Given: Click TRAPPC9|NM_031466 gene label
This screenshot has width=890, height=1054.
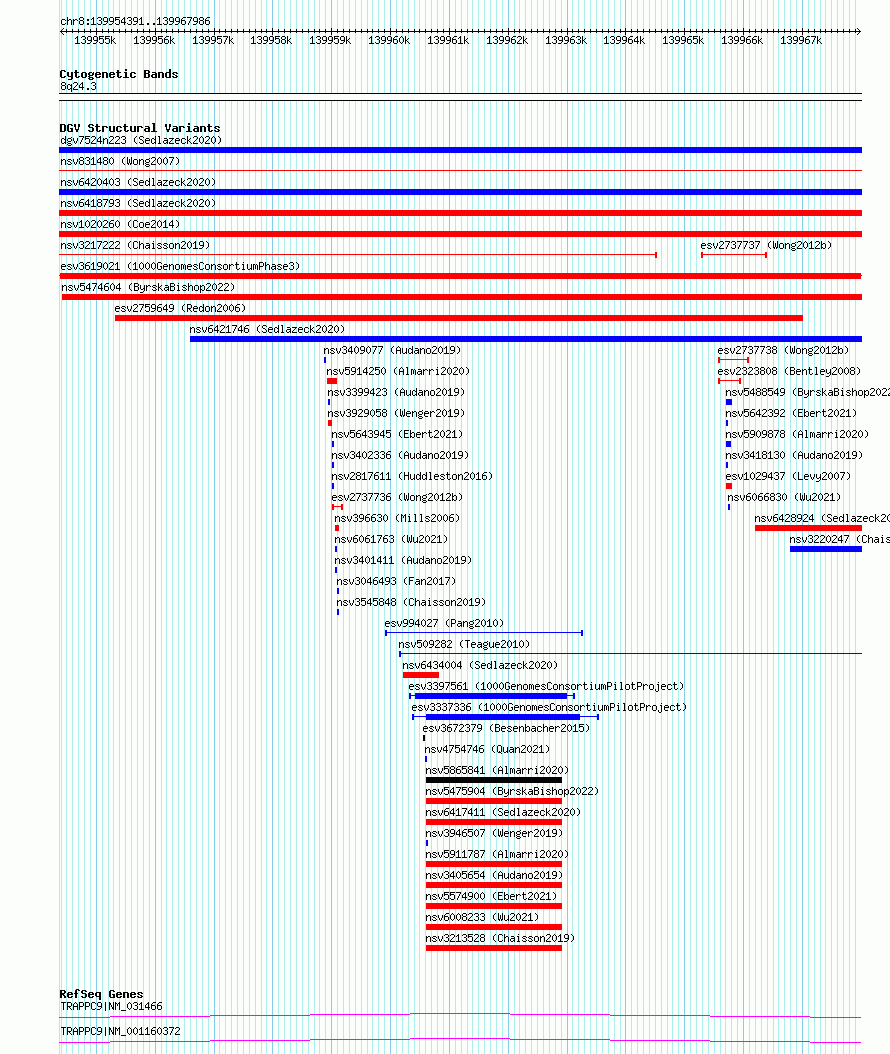Looking at the screenshot, I should point(112,1006).
